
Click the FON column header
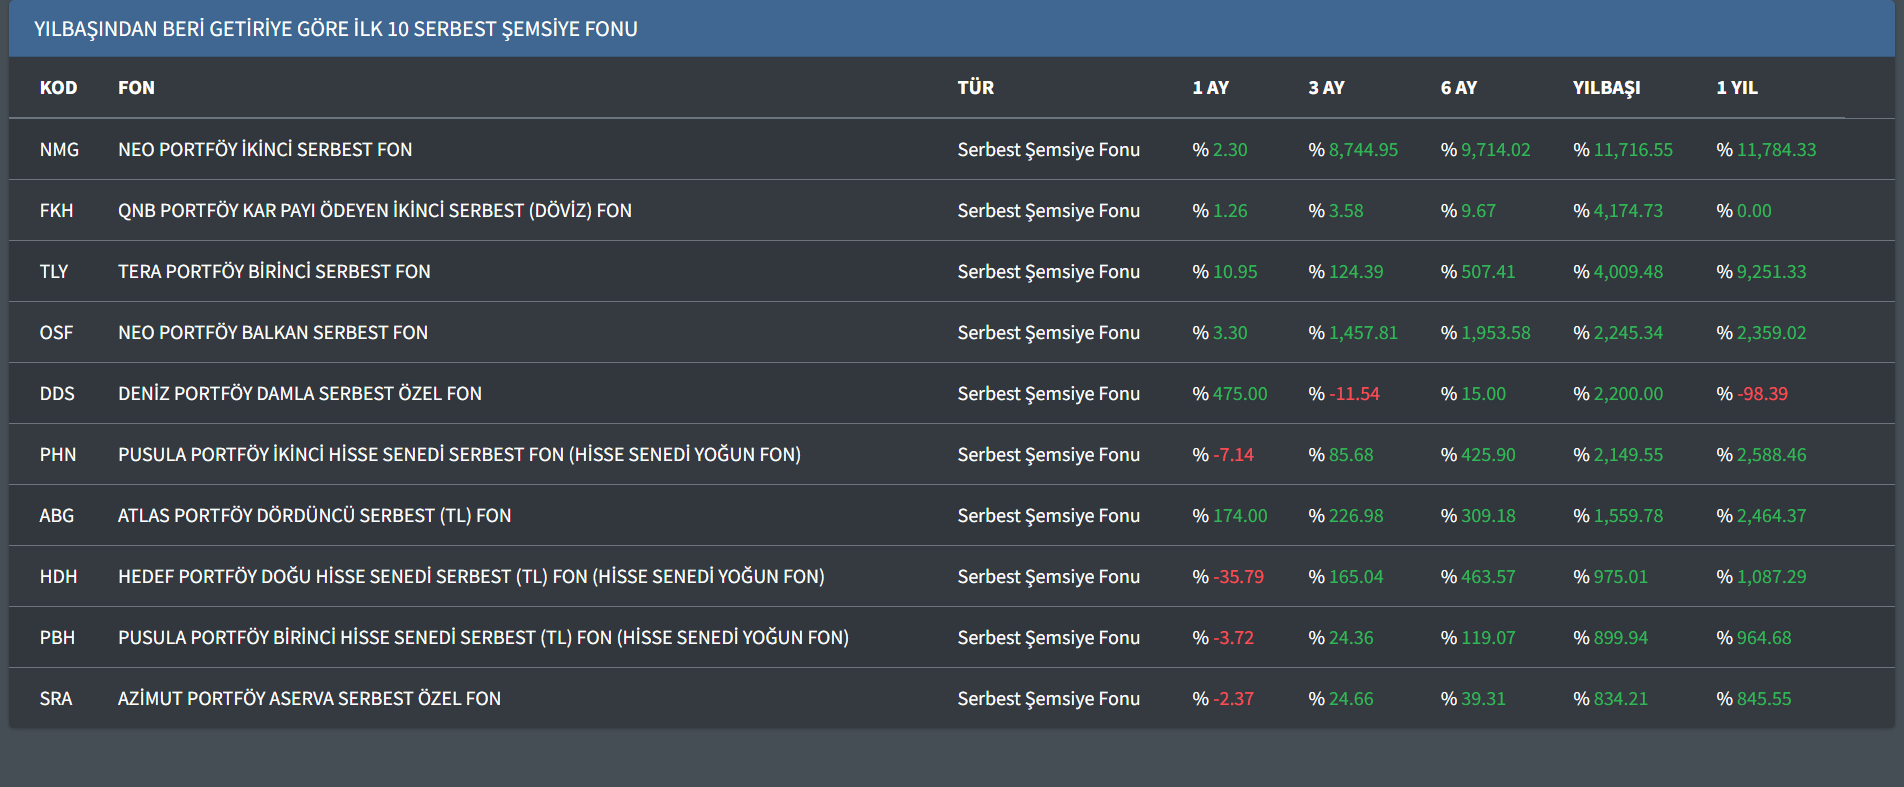(136, 88)
